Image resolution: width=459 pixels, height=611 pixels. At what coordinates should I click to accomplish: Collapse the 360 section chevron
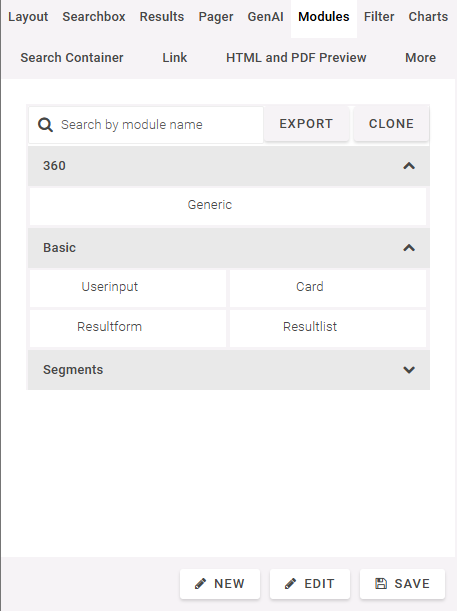pyautogui.click(x=409, y=166)
